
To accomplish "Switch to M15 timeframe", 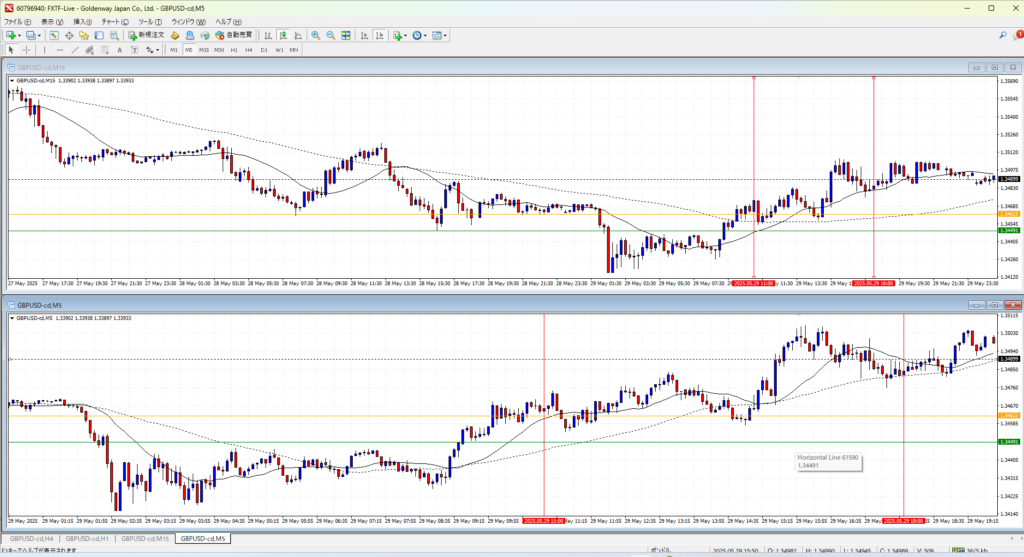I will click(203, 50).
